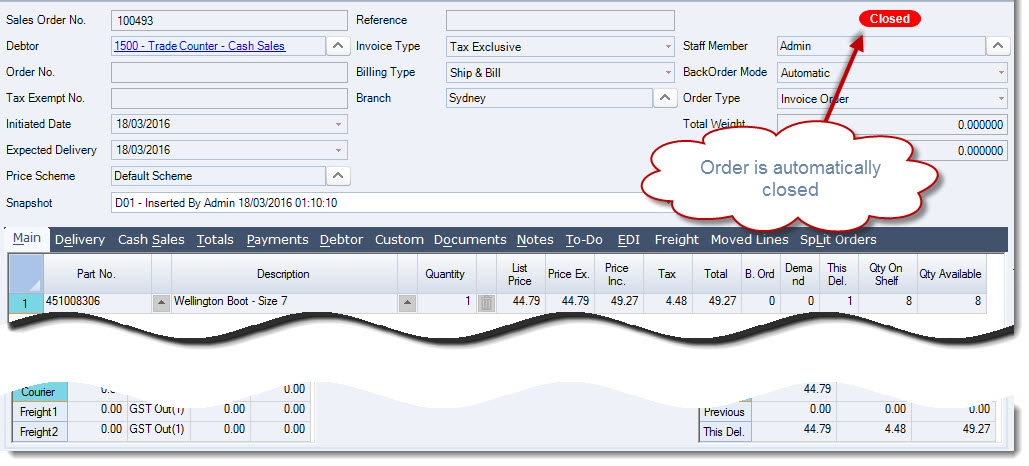Click the Qty Available column header
This screenshot has width=1029, height=466.
point(950,274)
